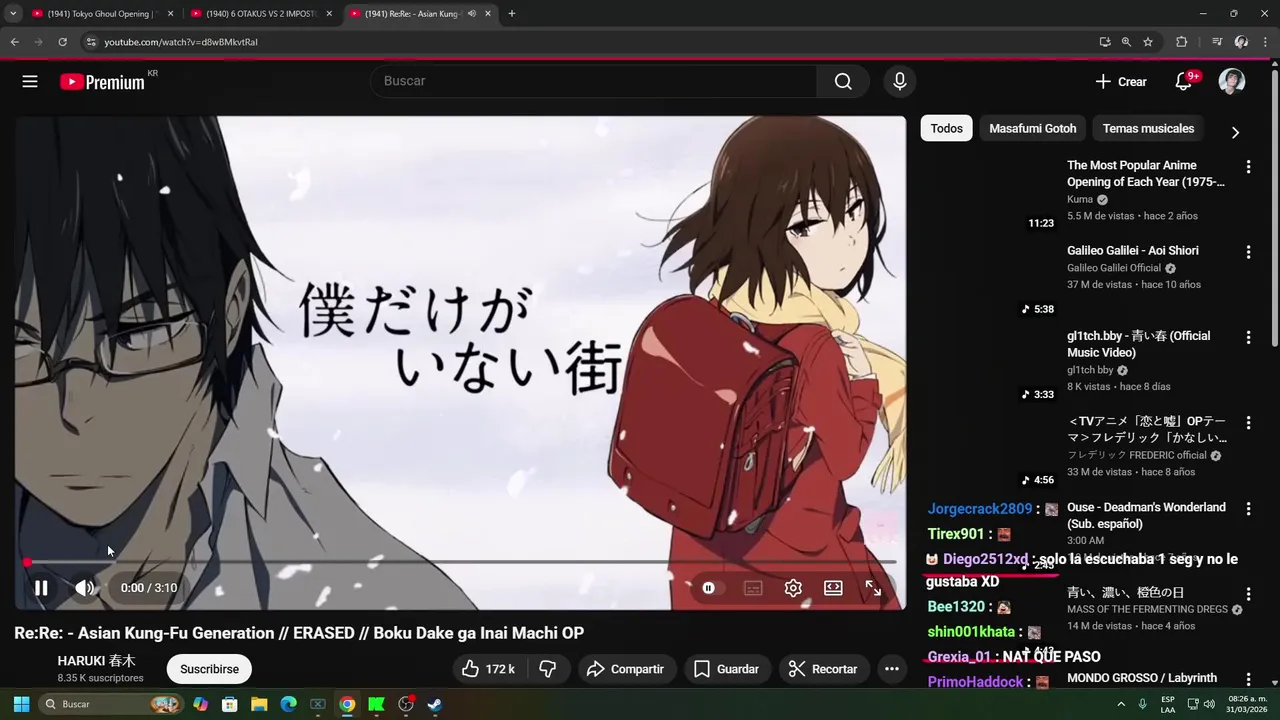Open more actions ellipsis under video
The width and height of the screenshot is (1280, 720).
tap(892, 669)
